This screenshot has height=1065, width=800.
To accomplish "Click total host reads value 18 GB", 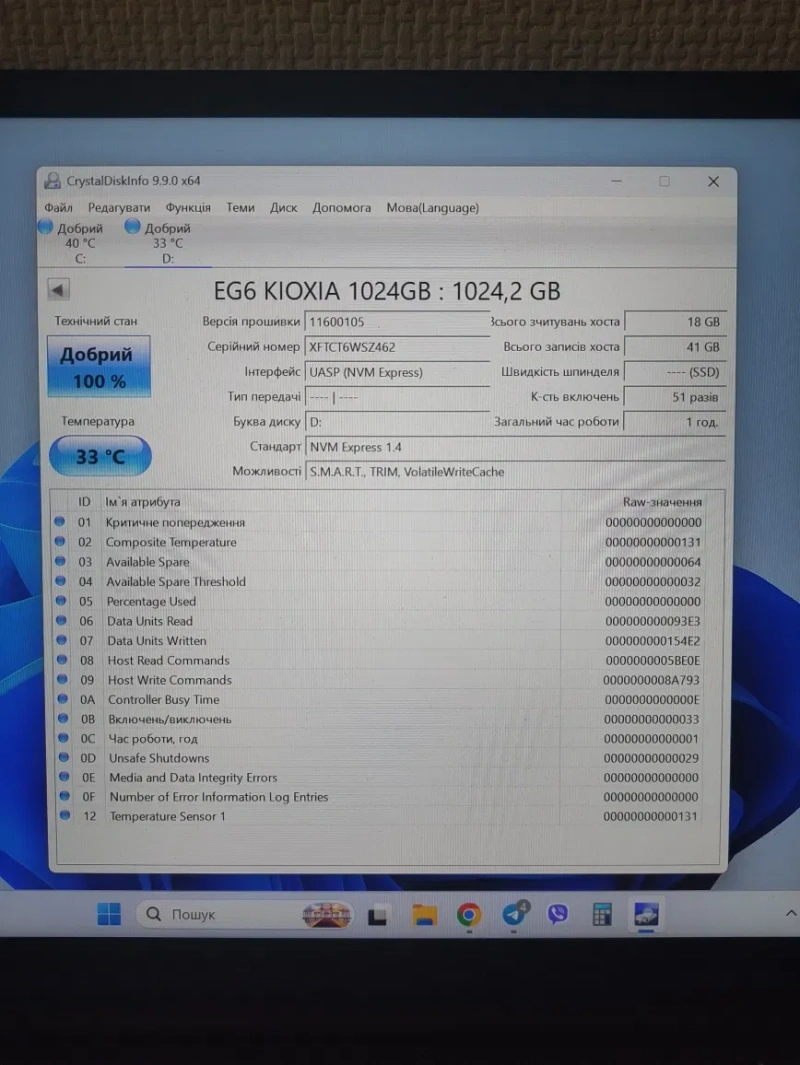I will [x=675, y=322].
